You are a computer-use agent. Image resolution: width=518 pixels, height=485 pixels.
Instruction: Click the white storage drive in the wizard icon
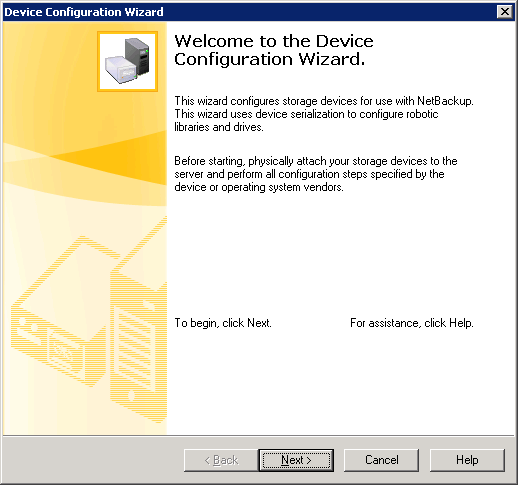[x=121, y=69]
